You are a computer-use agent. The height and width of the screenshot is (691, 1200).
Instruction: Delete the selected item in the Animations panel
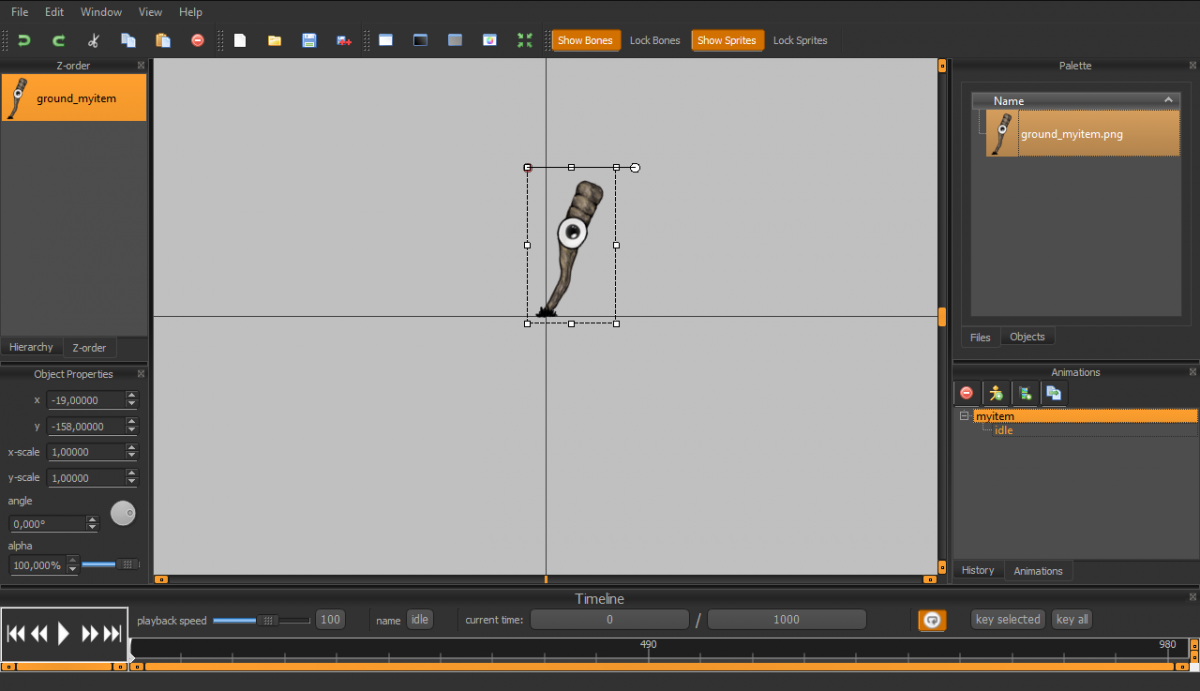click(x=966, y=393)
